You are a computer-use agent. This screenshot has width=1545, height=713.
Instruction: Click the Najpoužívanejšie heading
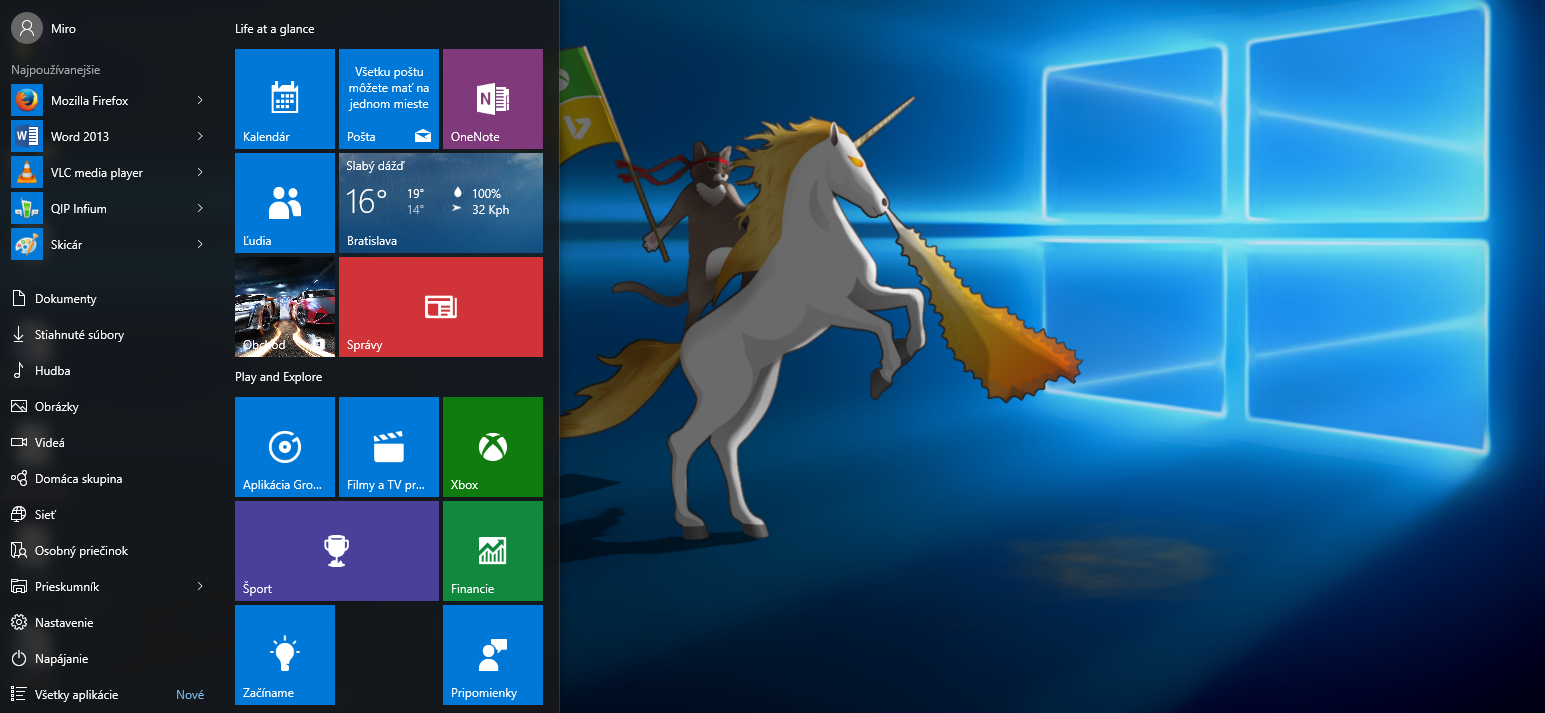click(56, 70)
